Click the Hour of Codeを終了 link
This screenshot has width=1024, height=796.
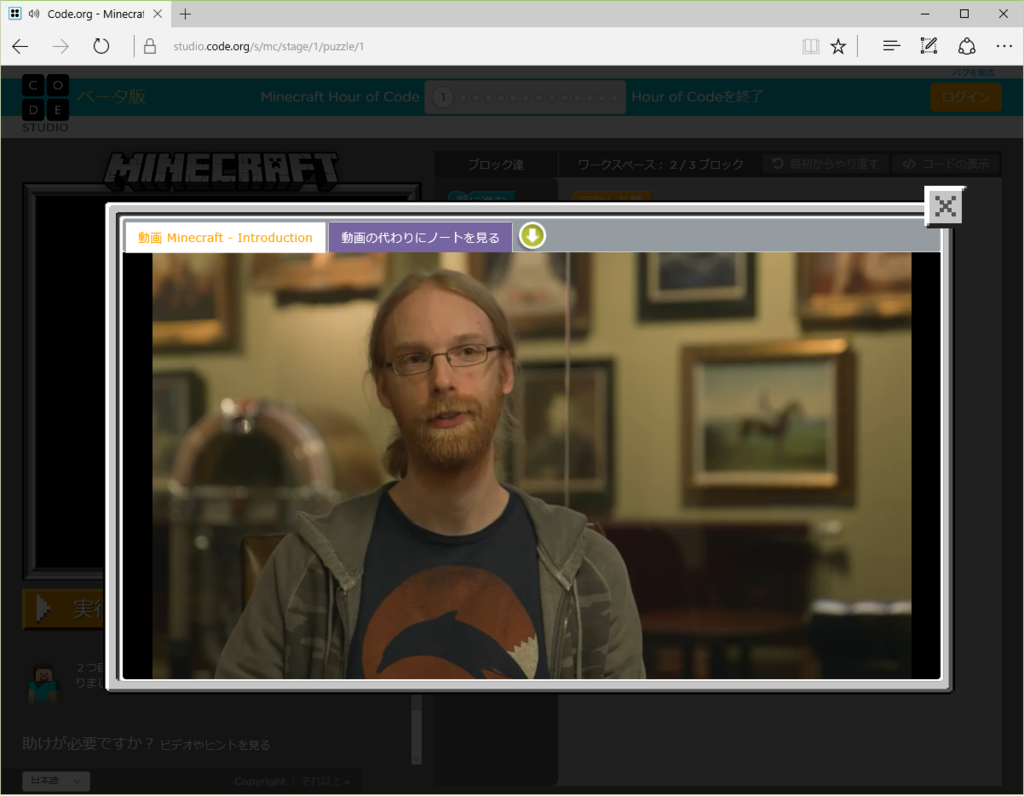point(696,97)
